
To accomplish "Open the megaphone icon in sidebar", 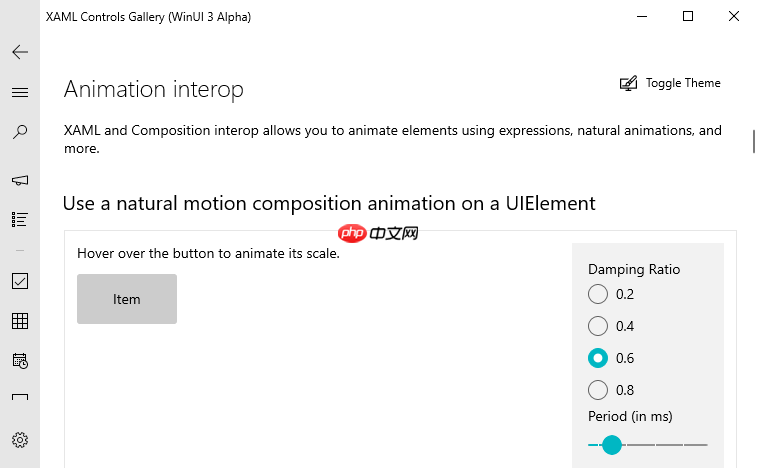I will tap(20, 180).
